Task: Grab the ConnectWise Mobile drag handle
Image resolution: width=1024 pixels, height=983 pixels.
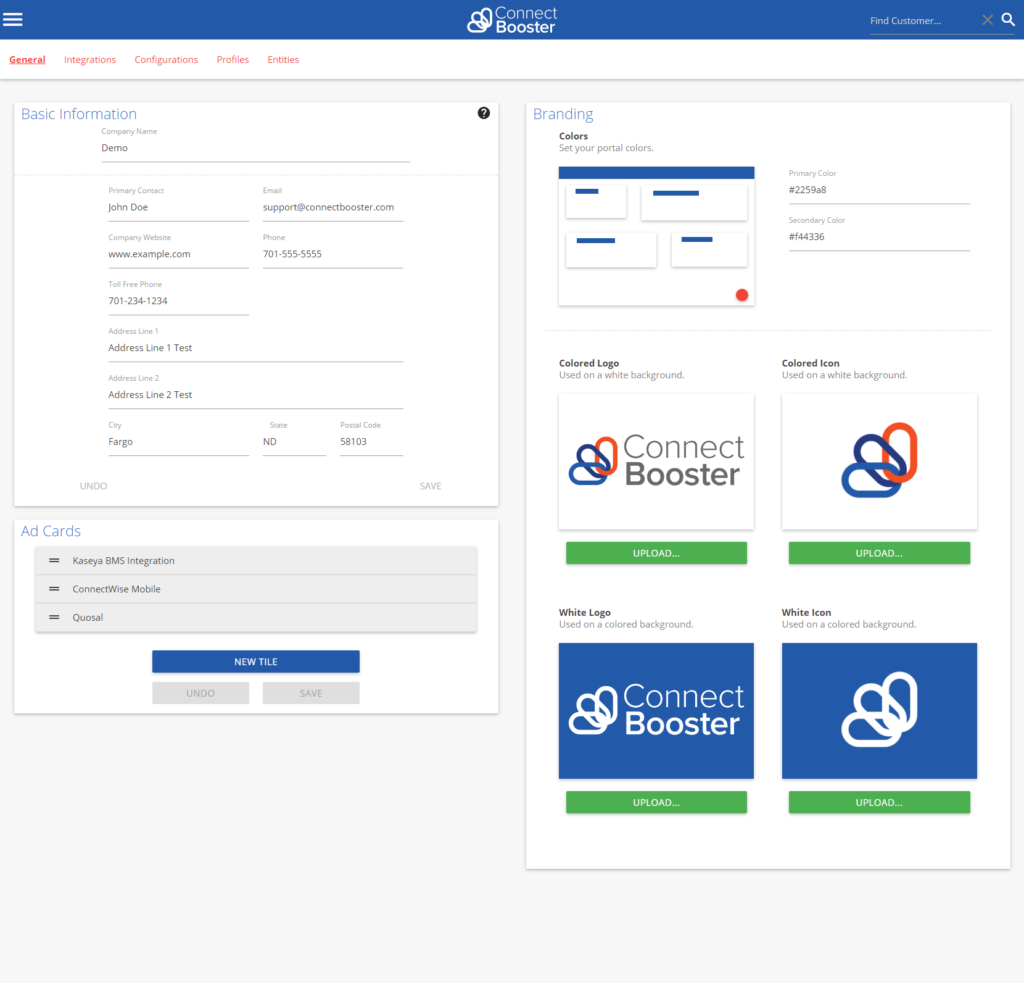Action: pos(54,589)
